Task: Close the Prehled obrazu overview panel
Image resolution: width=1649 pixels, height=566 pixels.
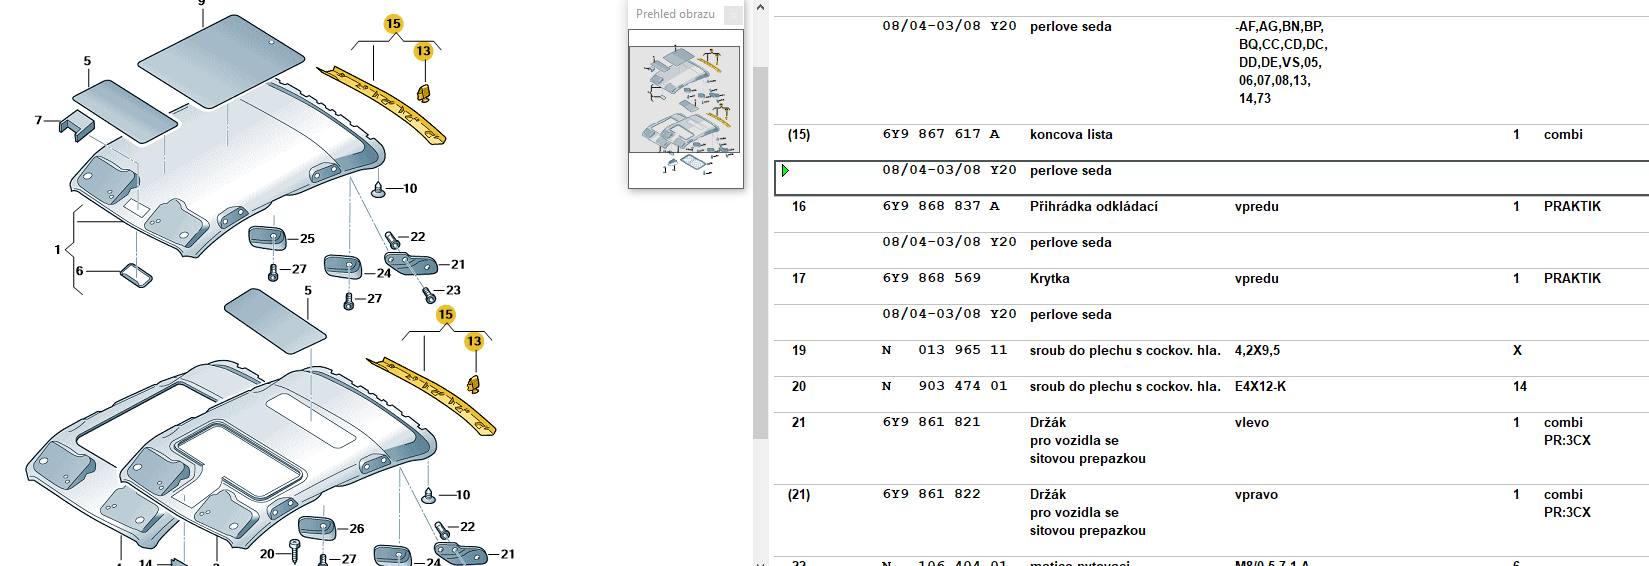Action: (733, 15)
